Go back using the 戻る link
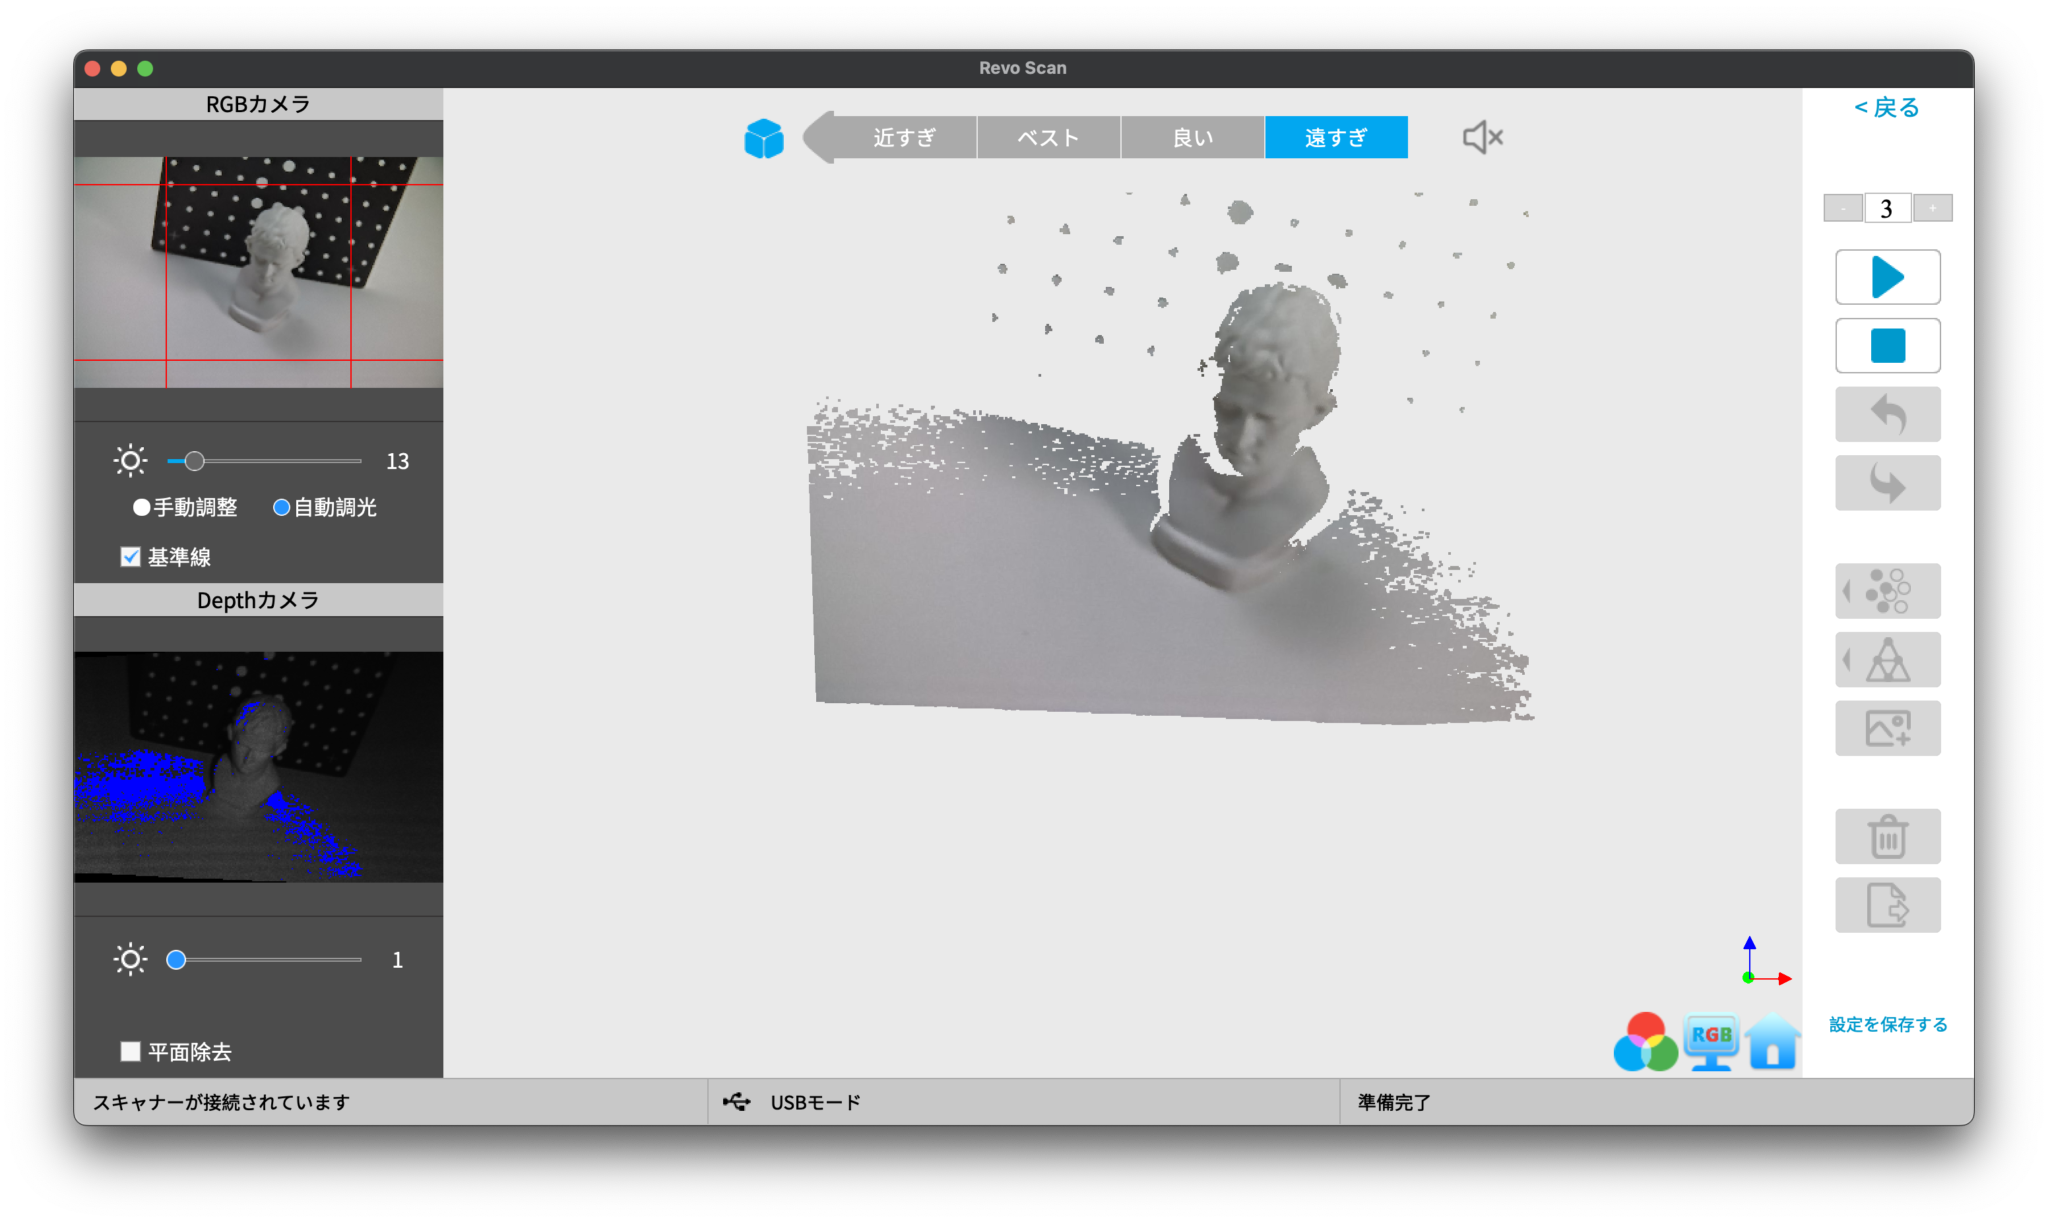 pyautogui.click(x=1887, y=107)
